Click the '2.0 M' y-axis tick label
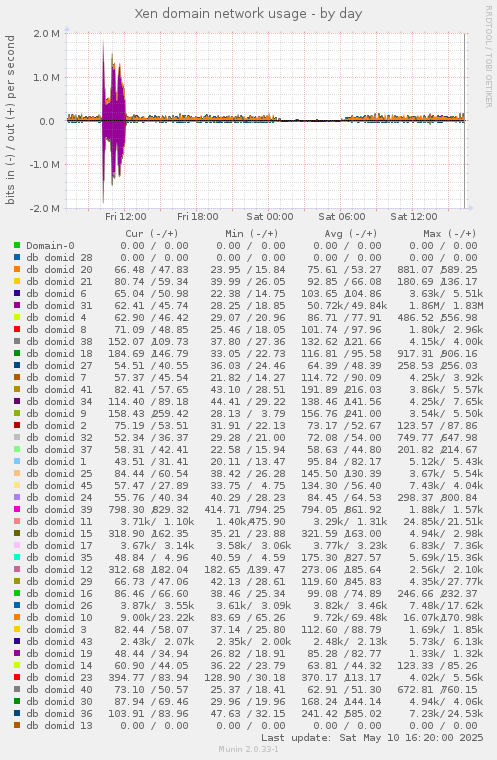The height and width of the screenshot is (760, 497). coord(48,33)
